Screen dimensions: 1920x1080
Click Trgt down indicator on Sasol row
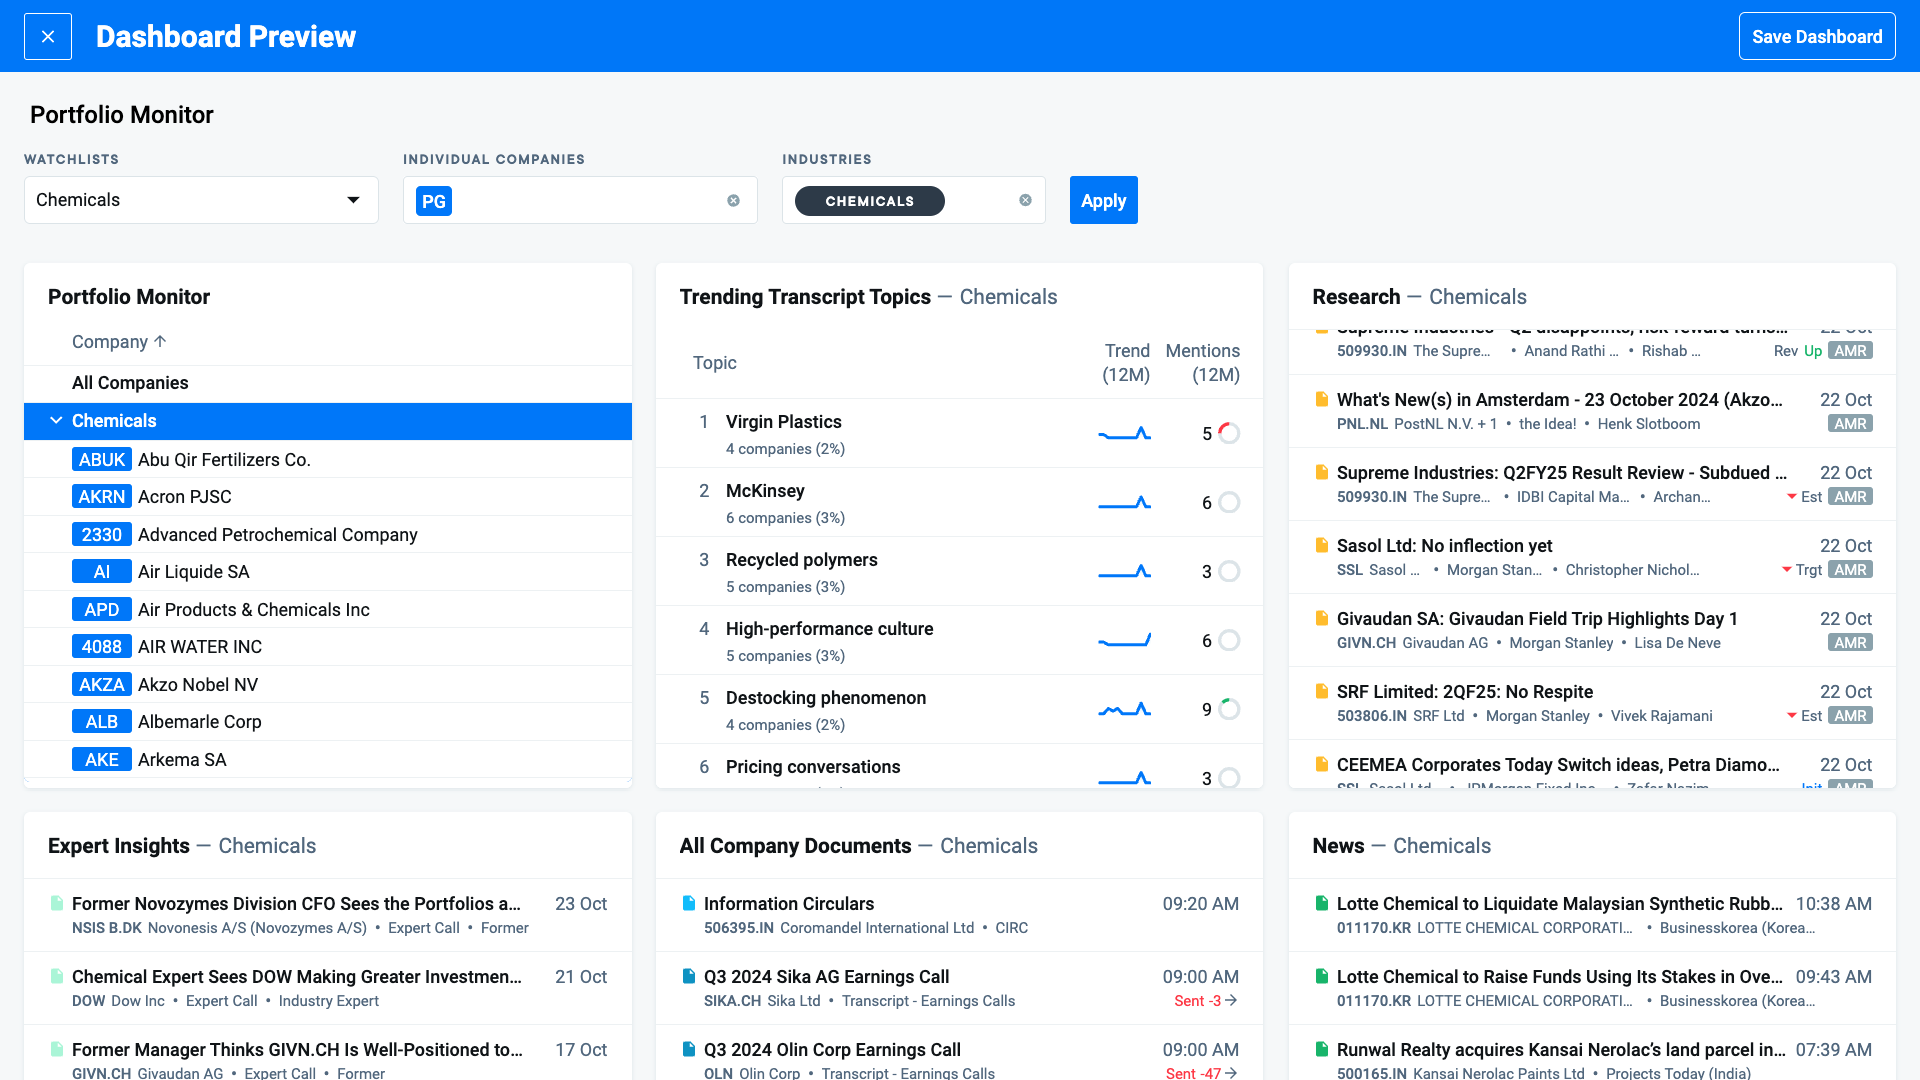1802,570
